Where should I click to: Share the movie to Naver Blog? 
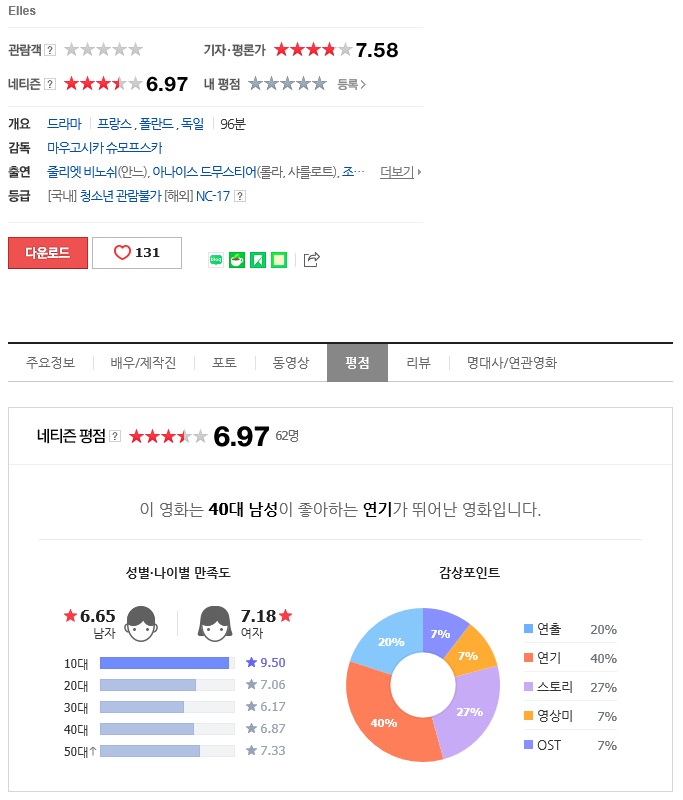click(216, 260)
